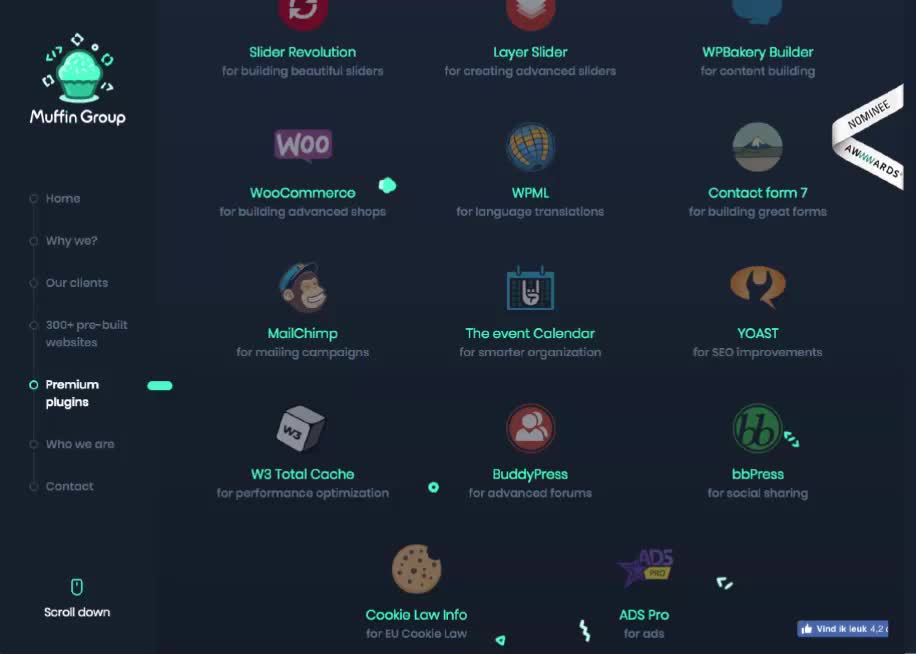This screenshot has height=654, width=916.
Task: Go to Home in the sidebar
Action: (x=63, y=199)
